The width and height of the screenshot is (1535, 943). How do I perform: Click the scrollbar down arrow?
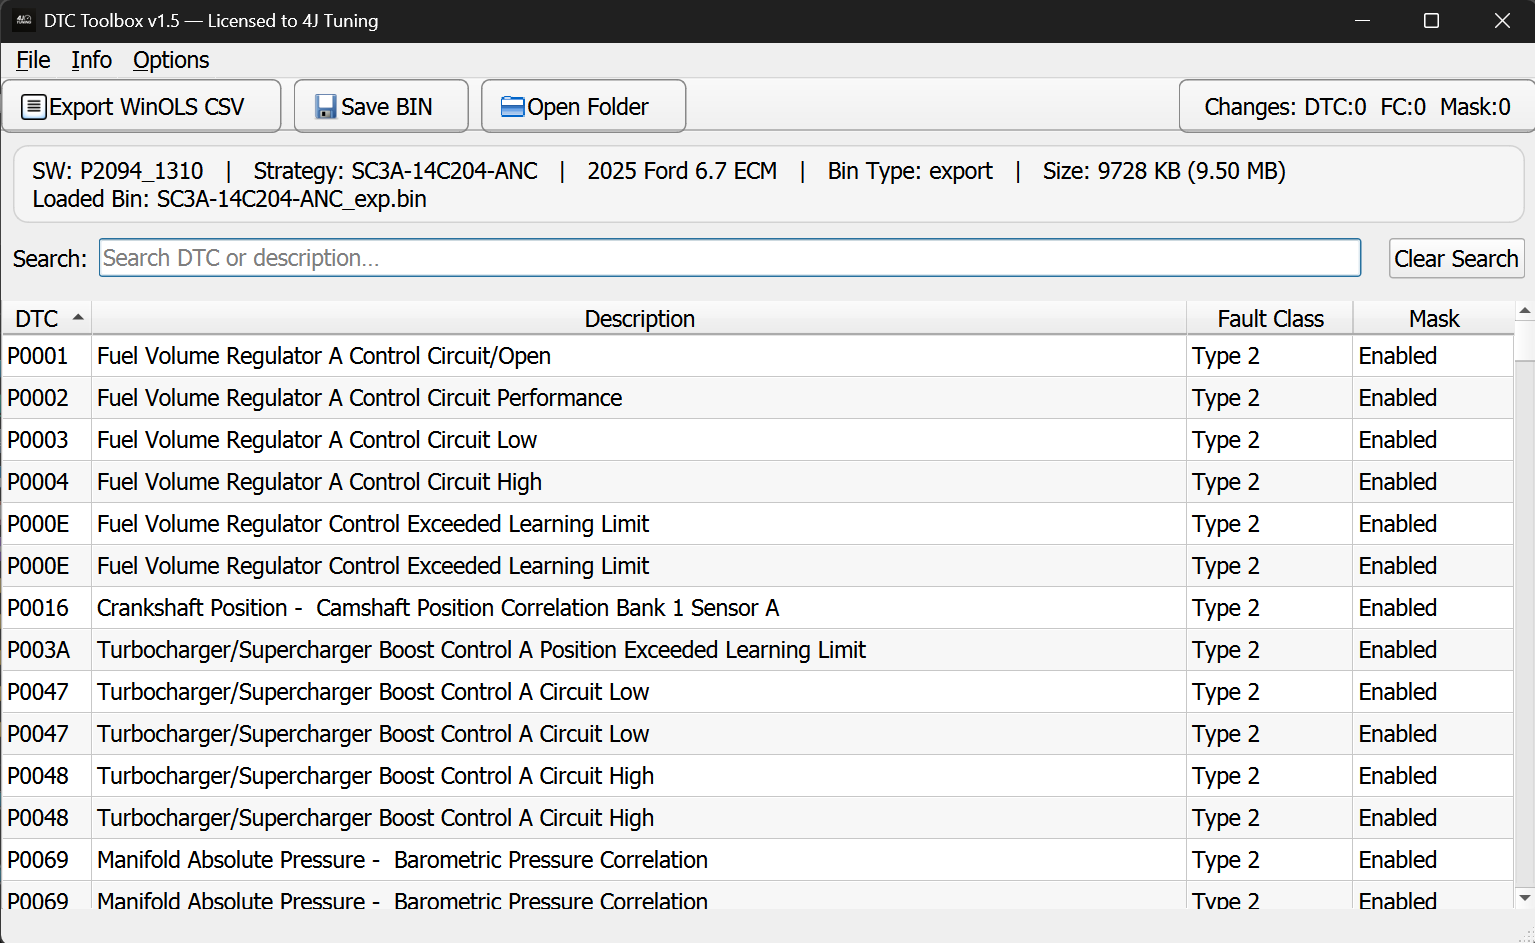pos(1524,897)
